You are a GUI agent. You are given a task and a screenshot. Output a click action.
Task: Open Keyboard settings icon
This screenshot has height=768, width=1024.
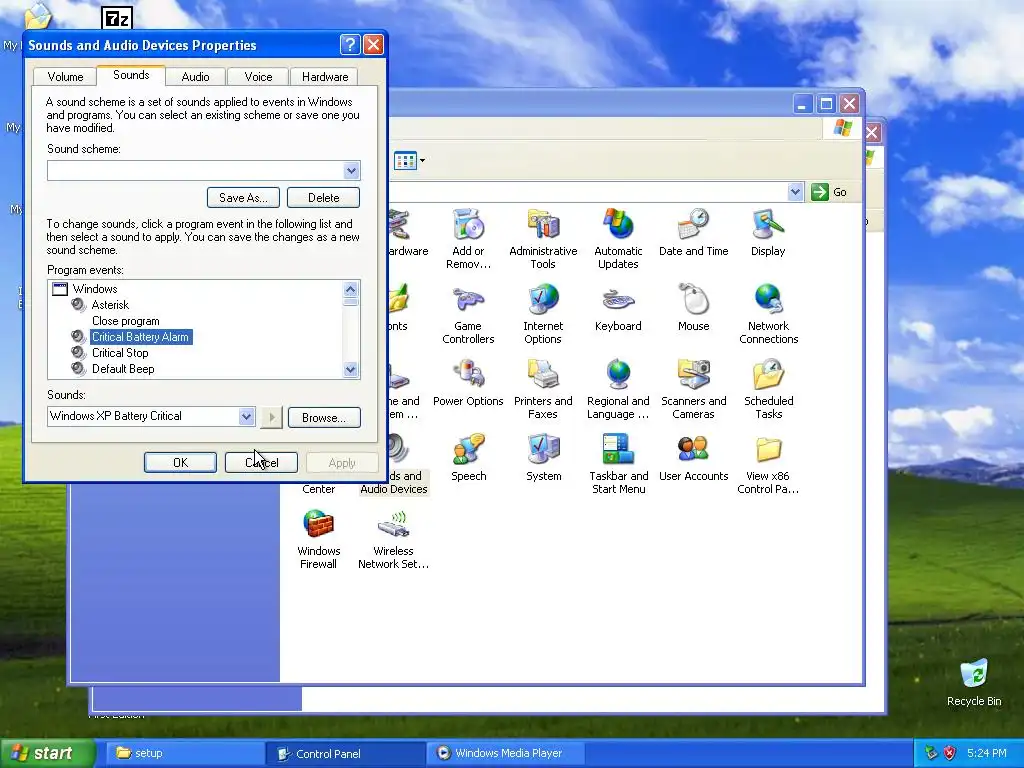[618, 308]
